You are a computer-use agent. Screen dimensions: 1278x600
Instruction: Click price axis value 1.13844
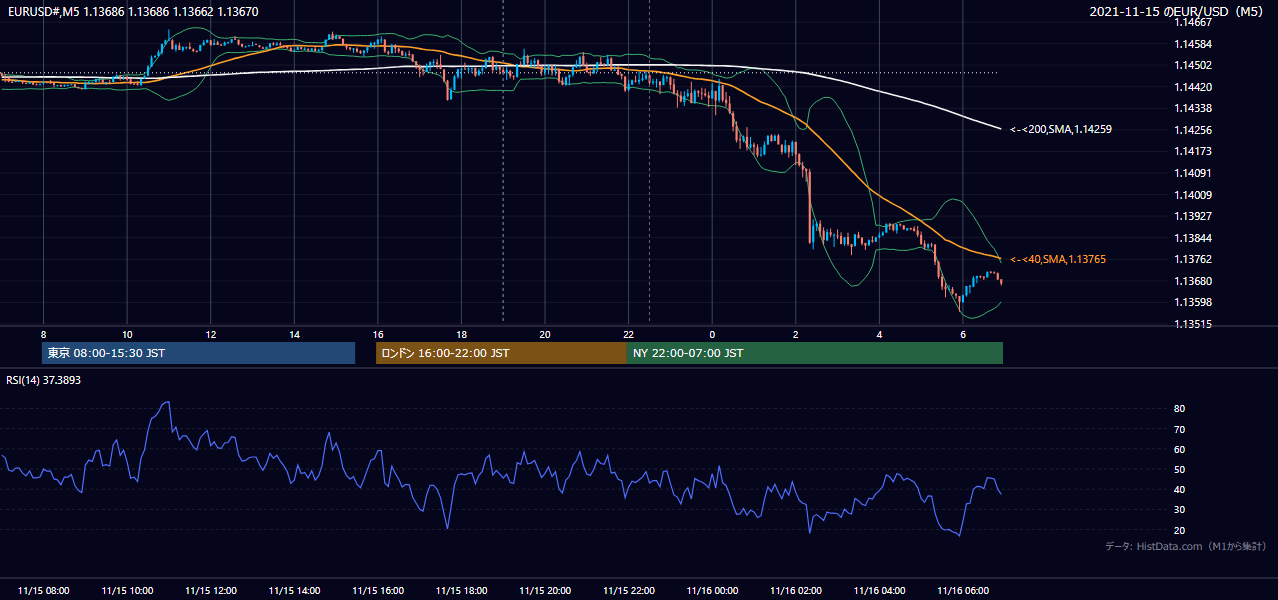pos(1193,239)
